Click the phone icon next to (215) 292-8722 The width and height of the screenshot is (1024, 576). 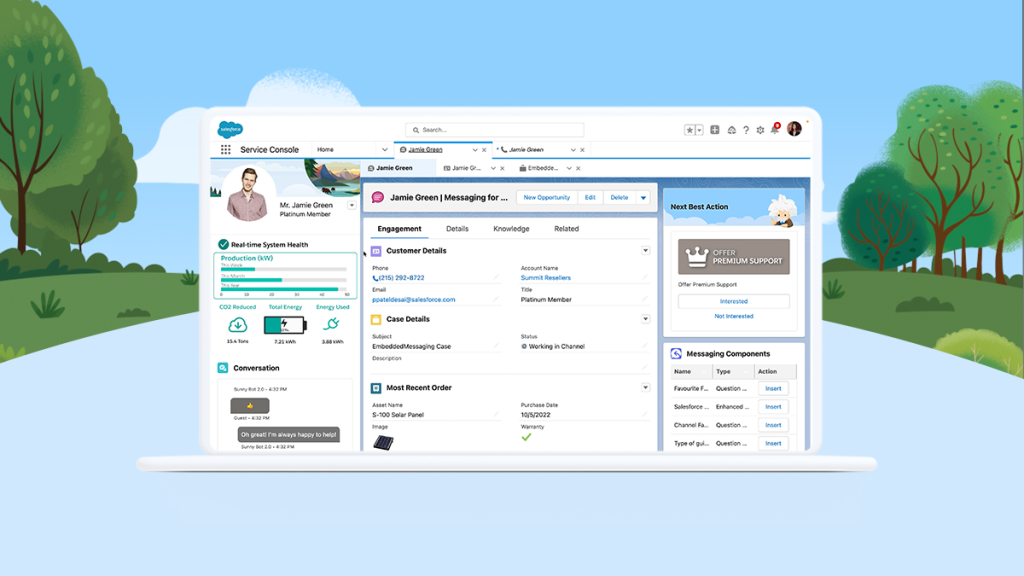[375, 278]
